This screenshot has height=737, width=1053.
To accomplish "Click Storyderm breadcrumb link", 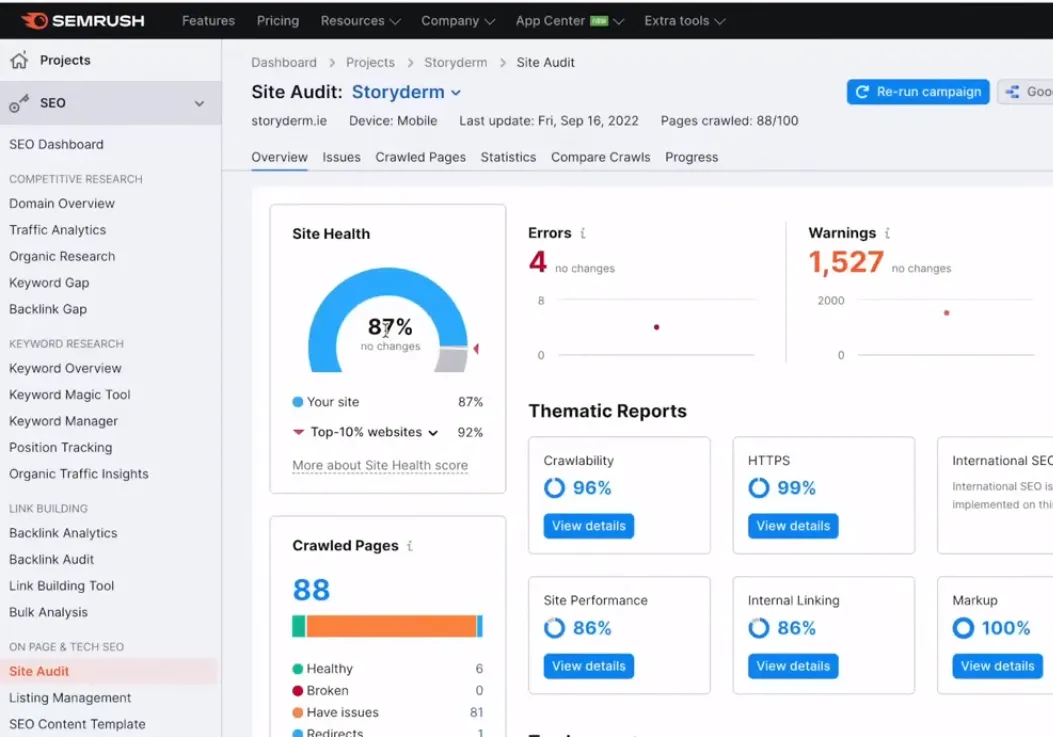I will 455,62.
